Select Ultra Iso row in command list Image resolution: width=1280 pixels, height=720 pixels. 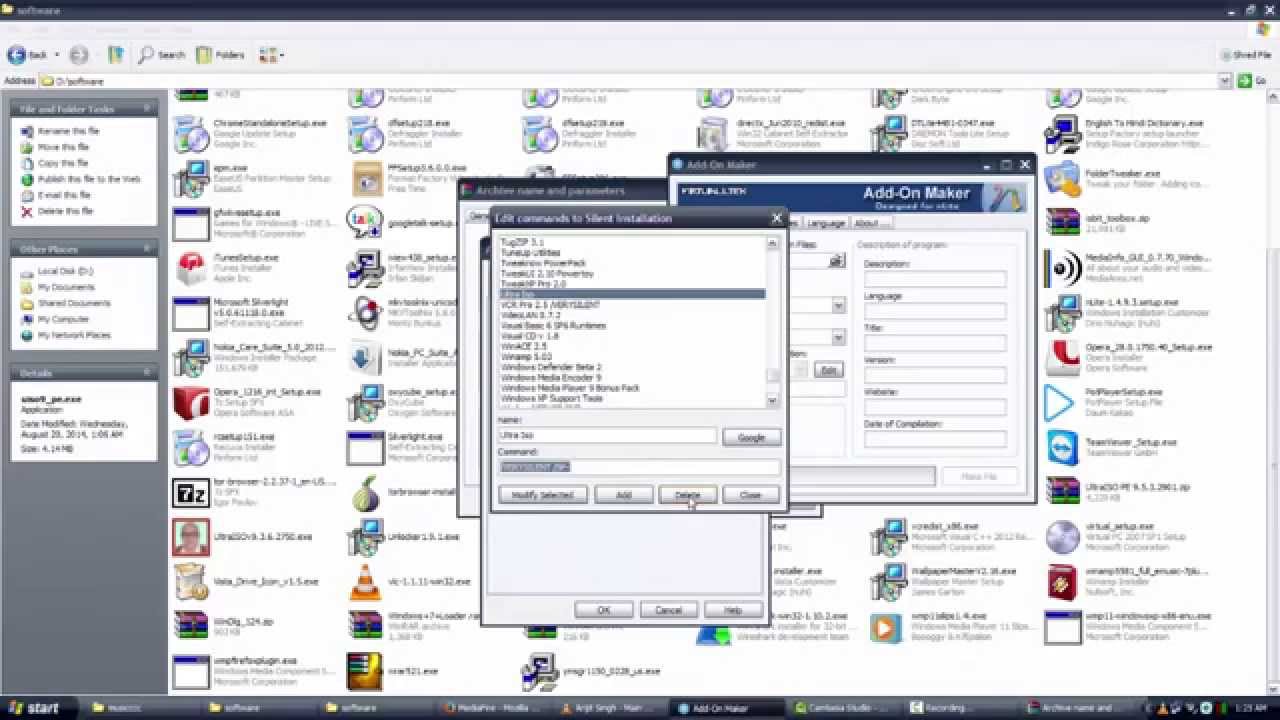(x=632, y=294)
